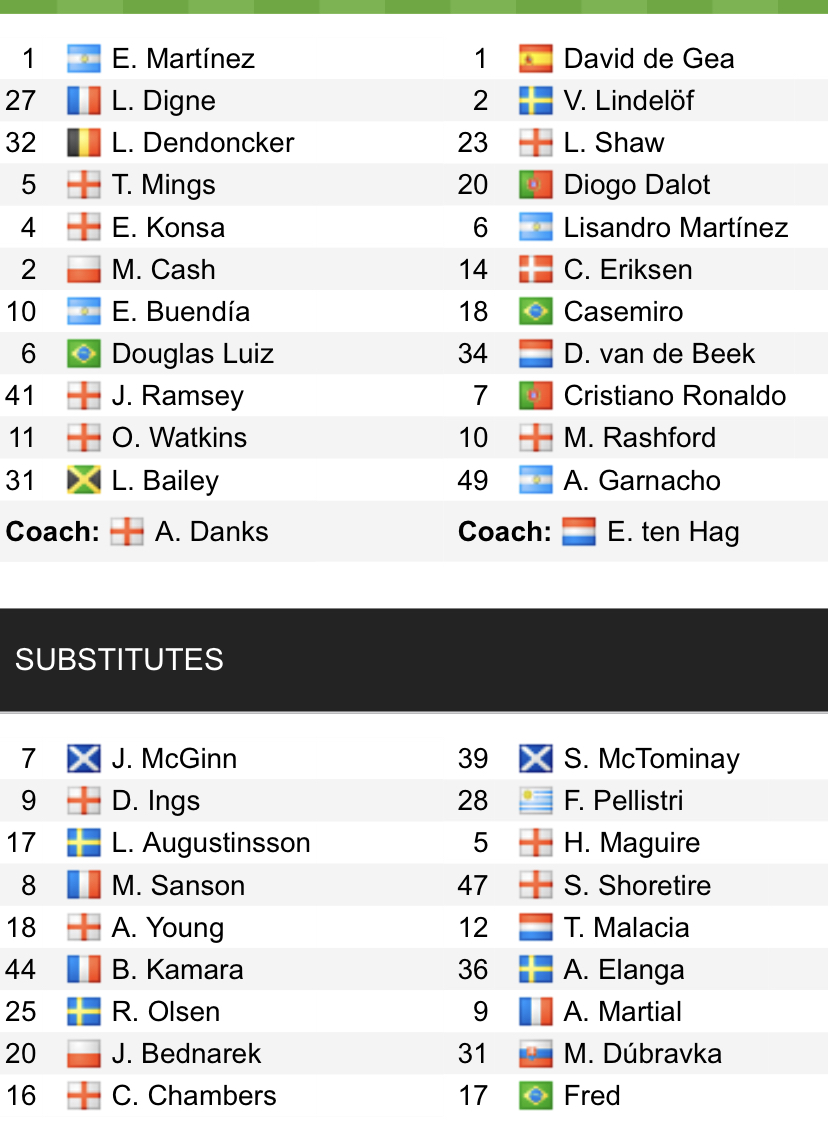The height and width of the screenshot is (1139, 828).
Task: Open substitute H. Maguire's profile
Action: (x=631, y=843)
